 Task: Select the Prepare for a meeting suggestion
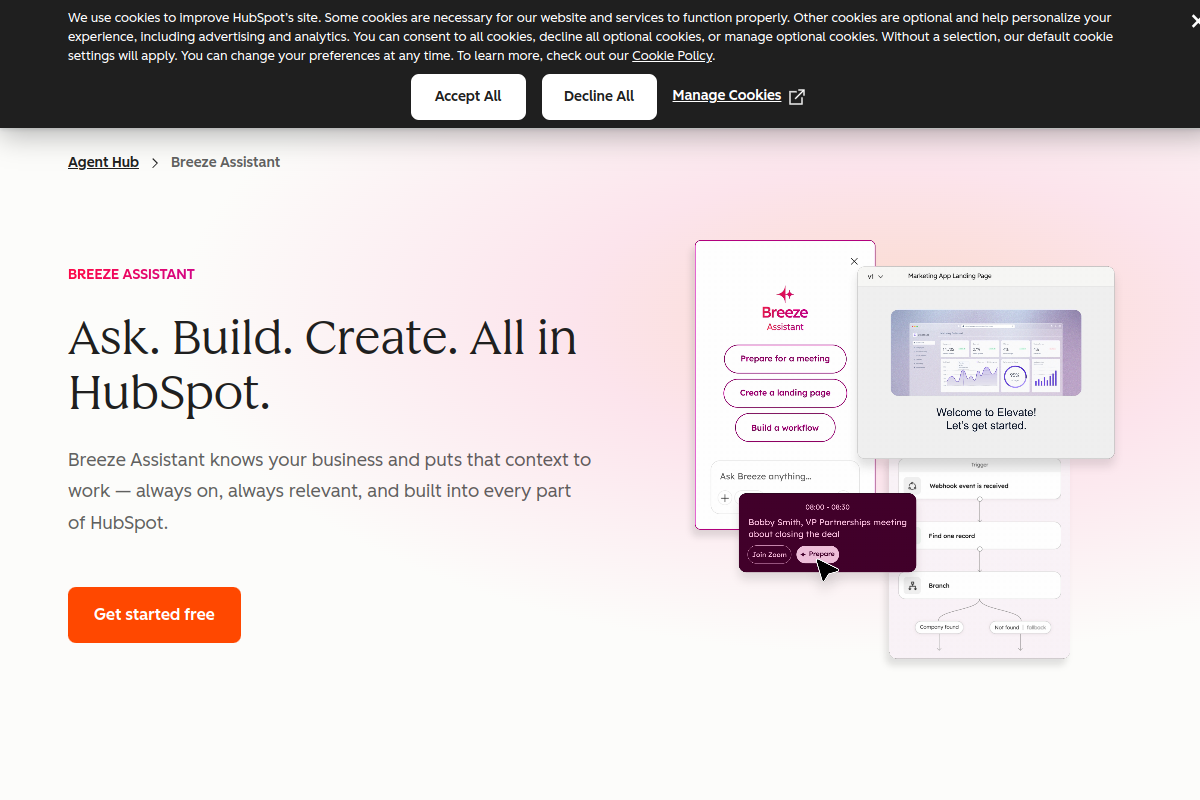(785, 358)
